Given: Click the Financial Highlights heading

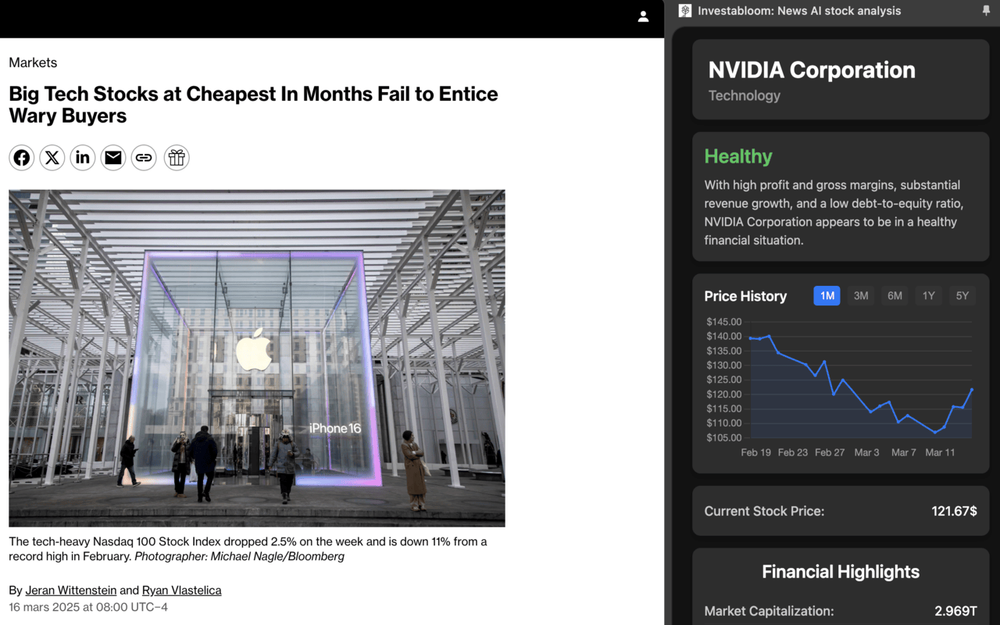Looking at the screenshot, I should click(x=841, y=572).
